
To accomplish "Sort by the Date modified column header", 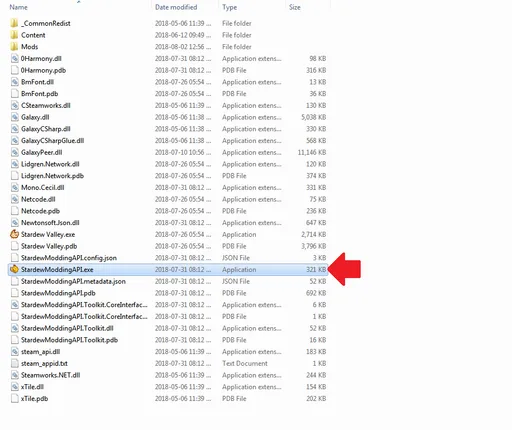I will 176,7.
